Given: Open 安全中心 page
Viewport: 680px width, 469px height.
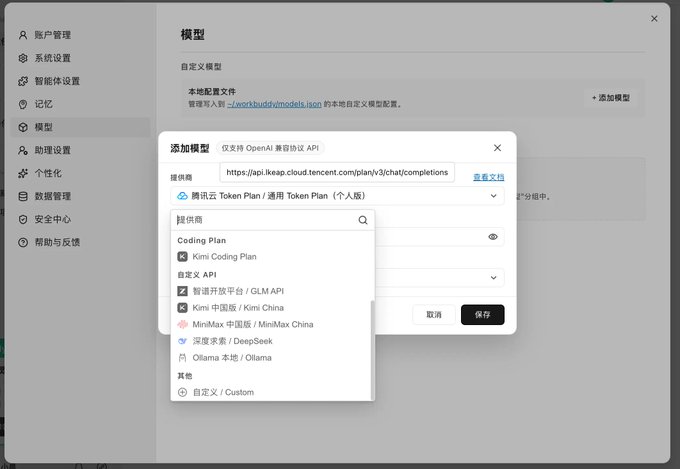Looking at the screenshot, I should point(80,219).
